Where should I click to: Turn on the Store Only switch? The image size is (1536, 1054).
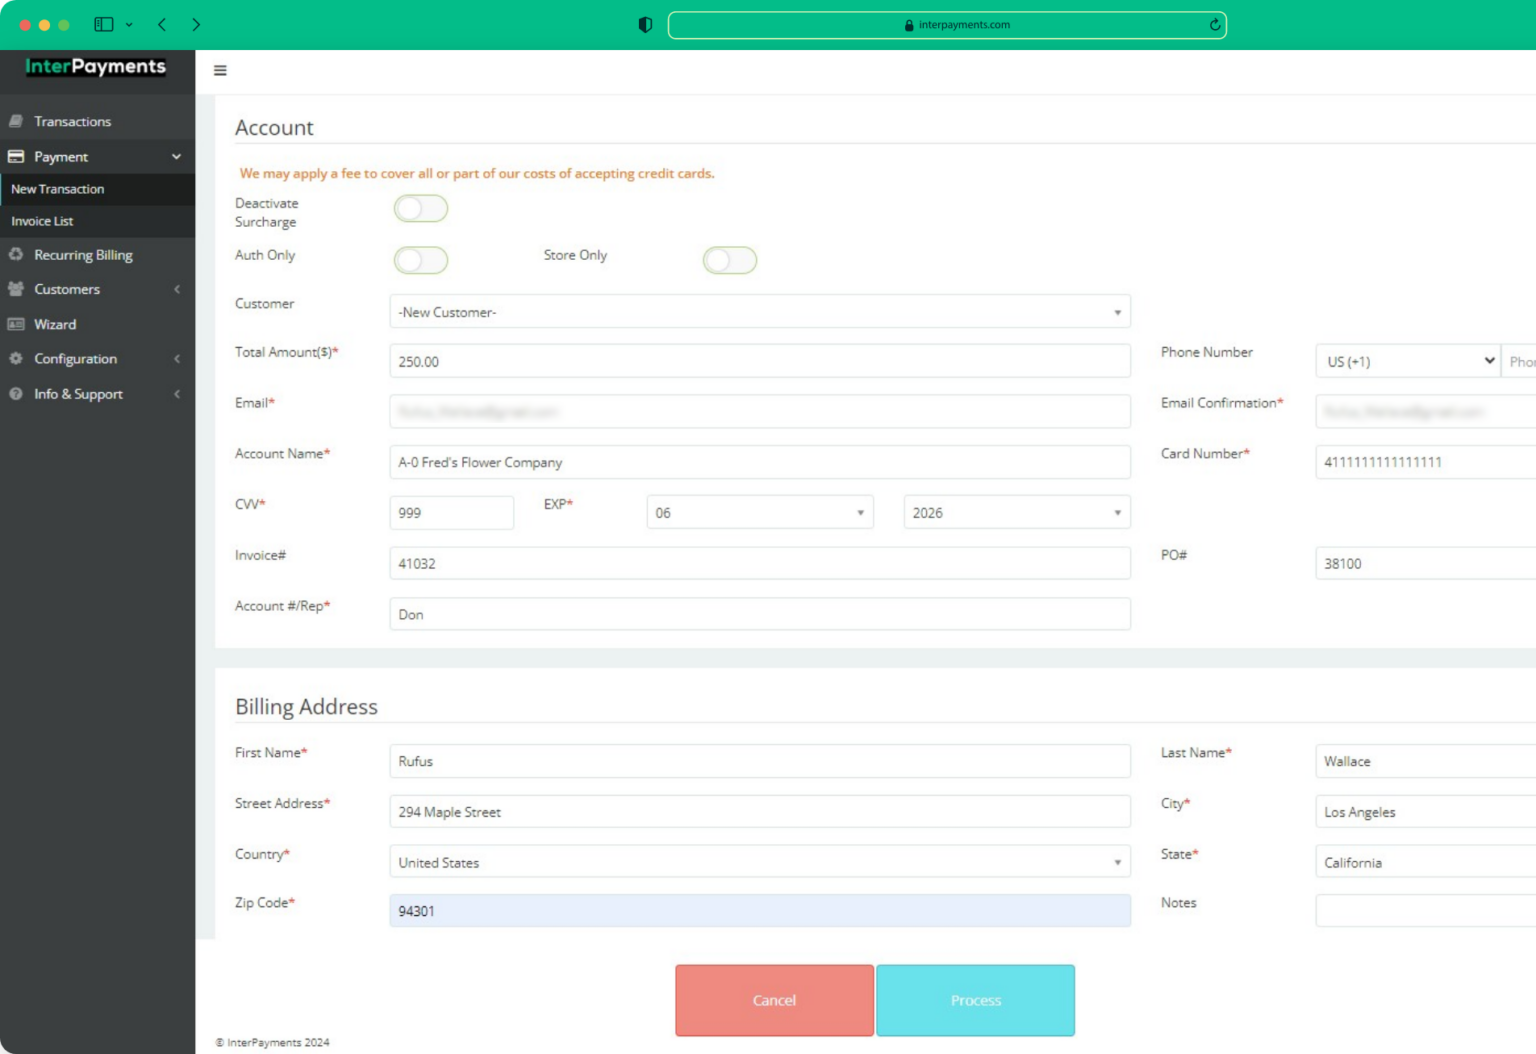[730, 260]
